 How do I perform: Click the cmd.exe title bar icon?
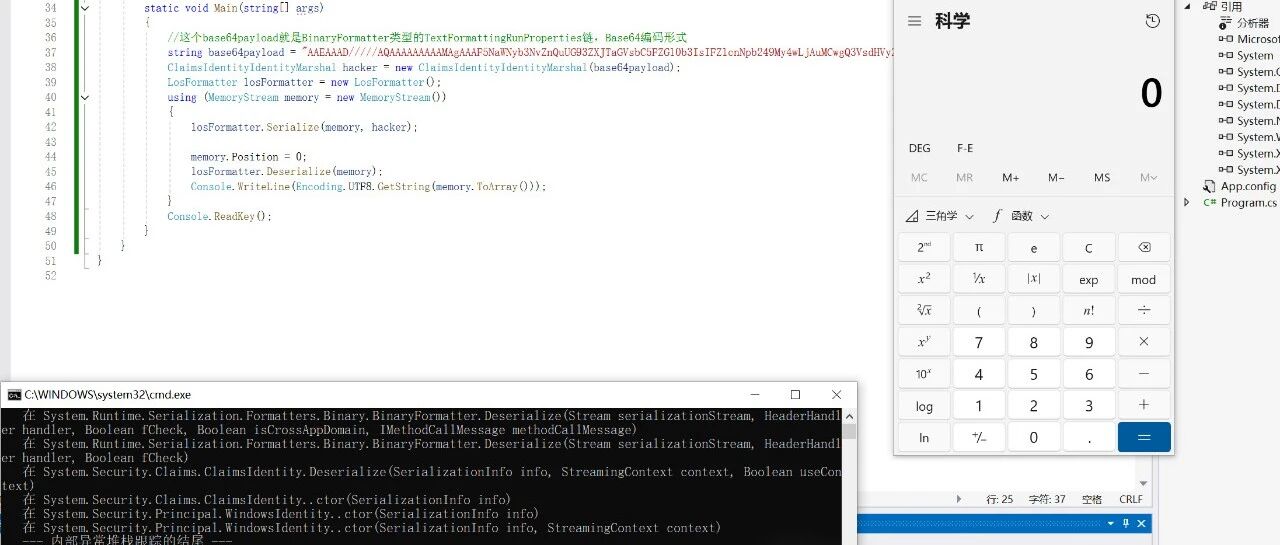(x=13, y=395)
